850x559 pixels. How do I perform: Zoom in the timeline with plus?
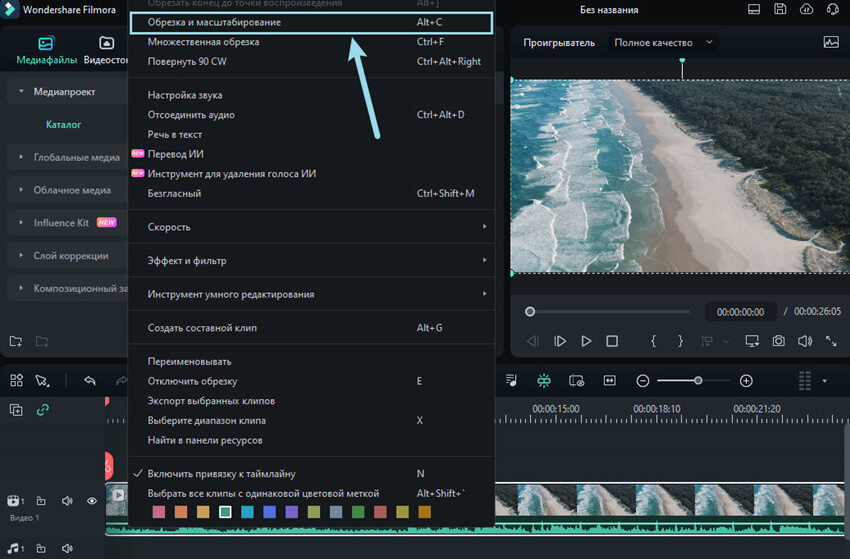[x=746, y=381]
